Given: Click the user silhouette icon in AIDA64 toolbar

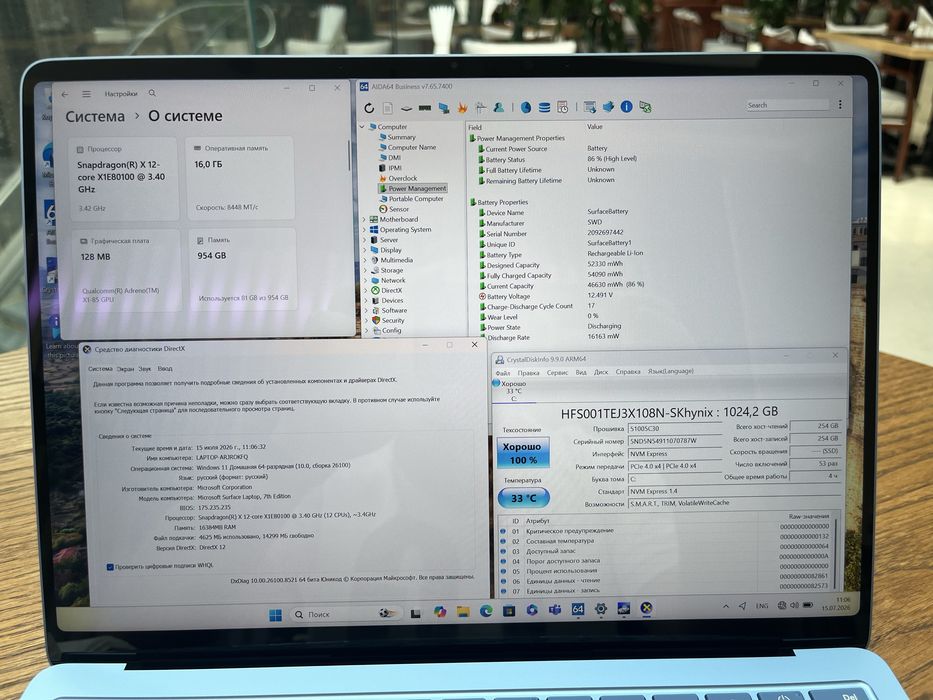Looking at the screenshot, I should coord(499,107).
